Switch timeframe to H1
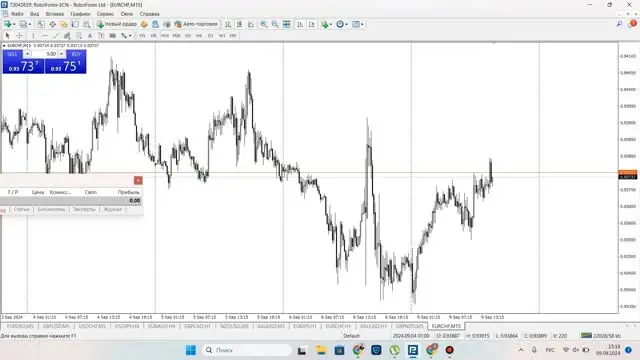 click(188, 36)
